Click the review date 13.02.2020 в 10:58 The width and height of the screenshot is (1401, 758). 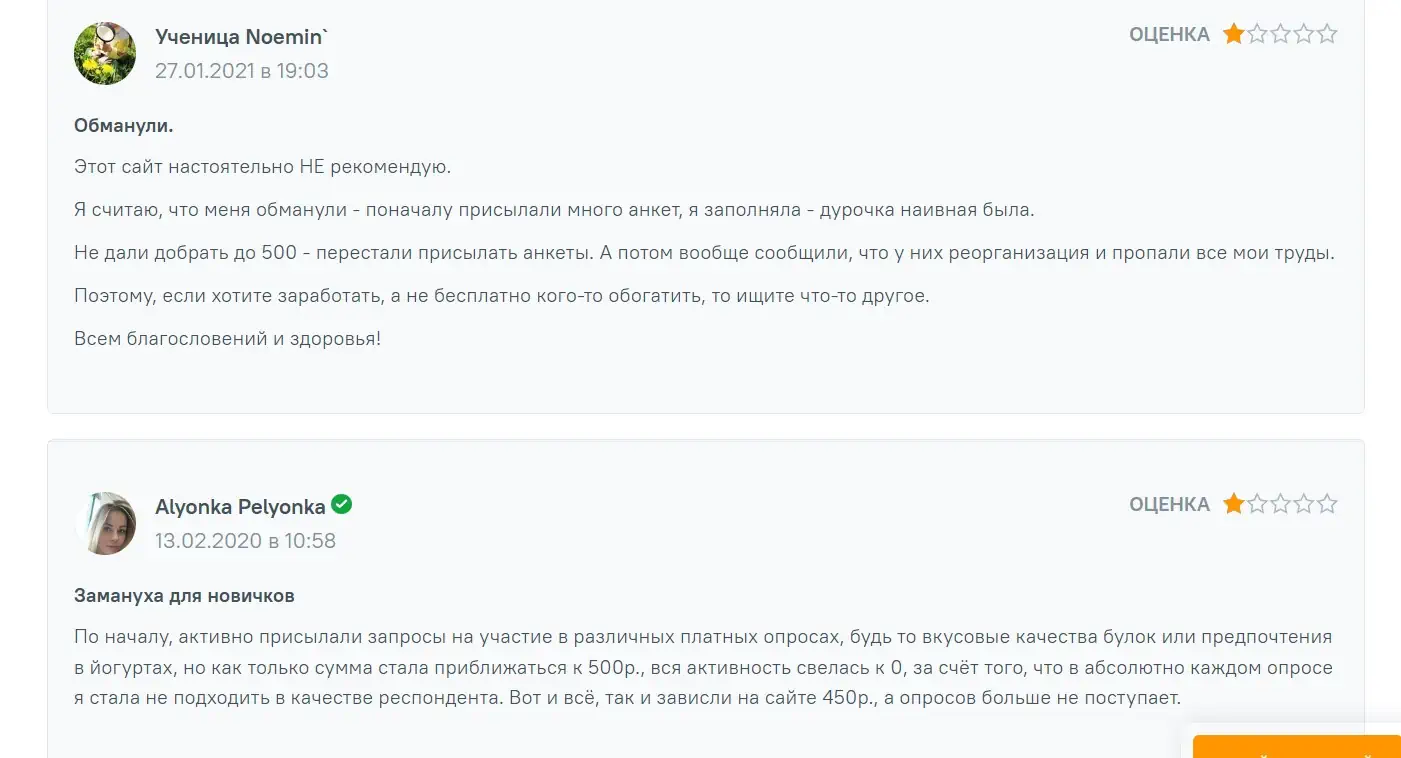point(245,541)
